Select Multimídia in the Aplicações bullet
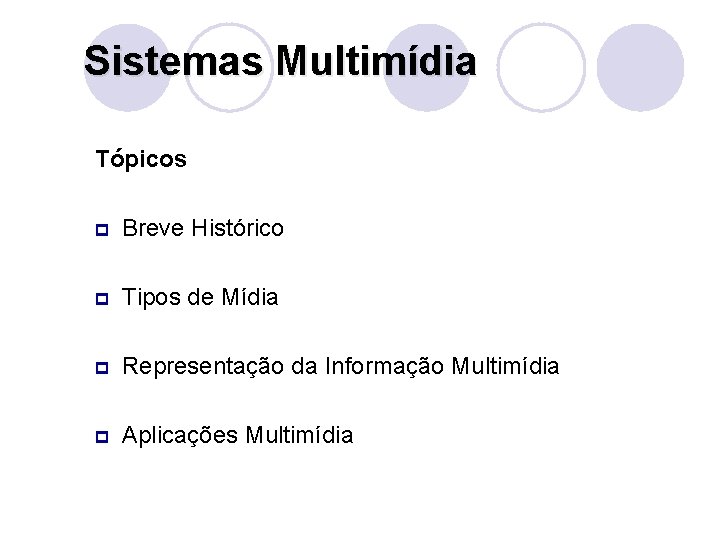720x540 pixels. (x=299, y=435)
